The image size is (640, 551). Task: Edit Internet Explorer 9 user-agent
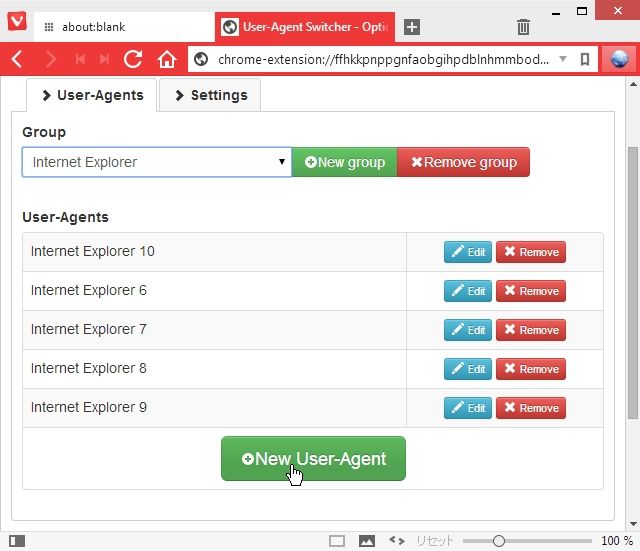coord(468,408)
